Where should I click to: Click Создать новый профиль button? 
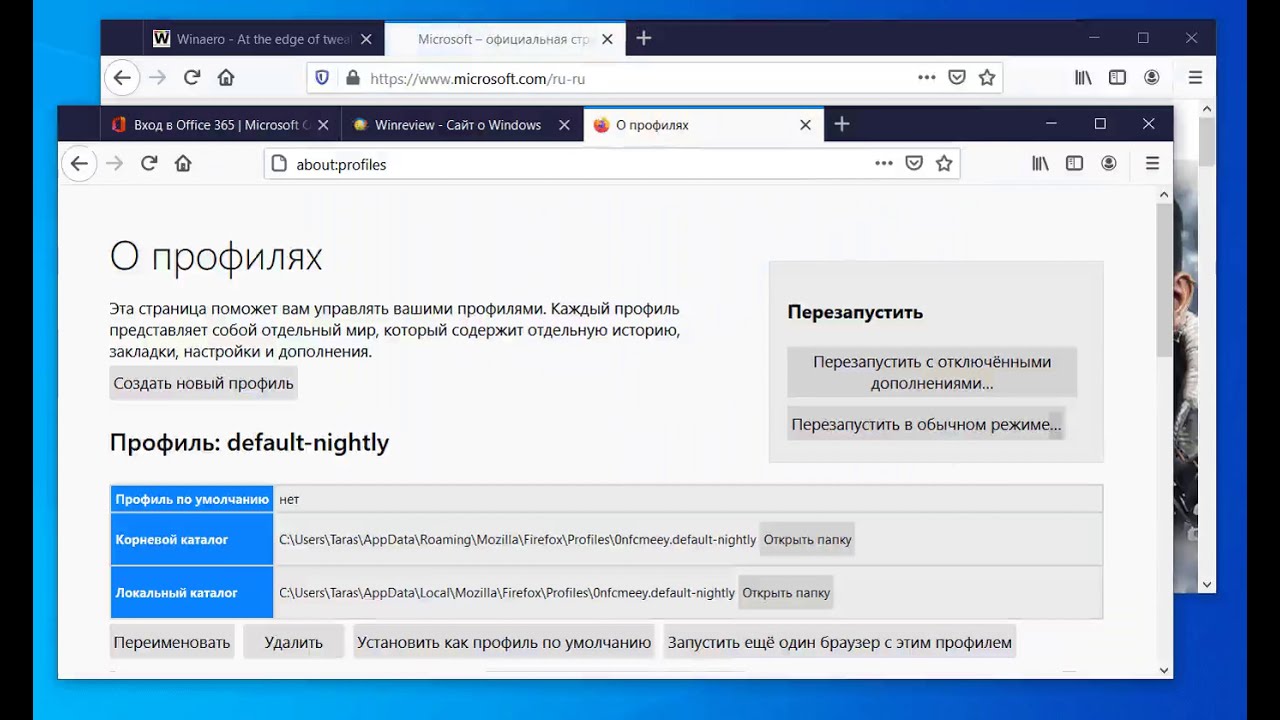coord(204,383)
